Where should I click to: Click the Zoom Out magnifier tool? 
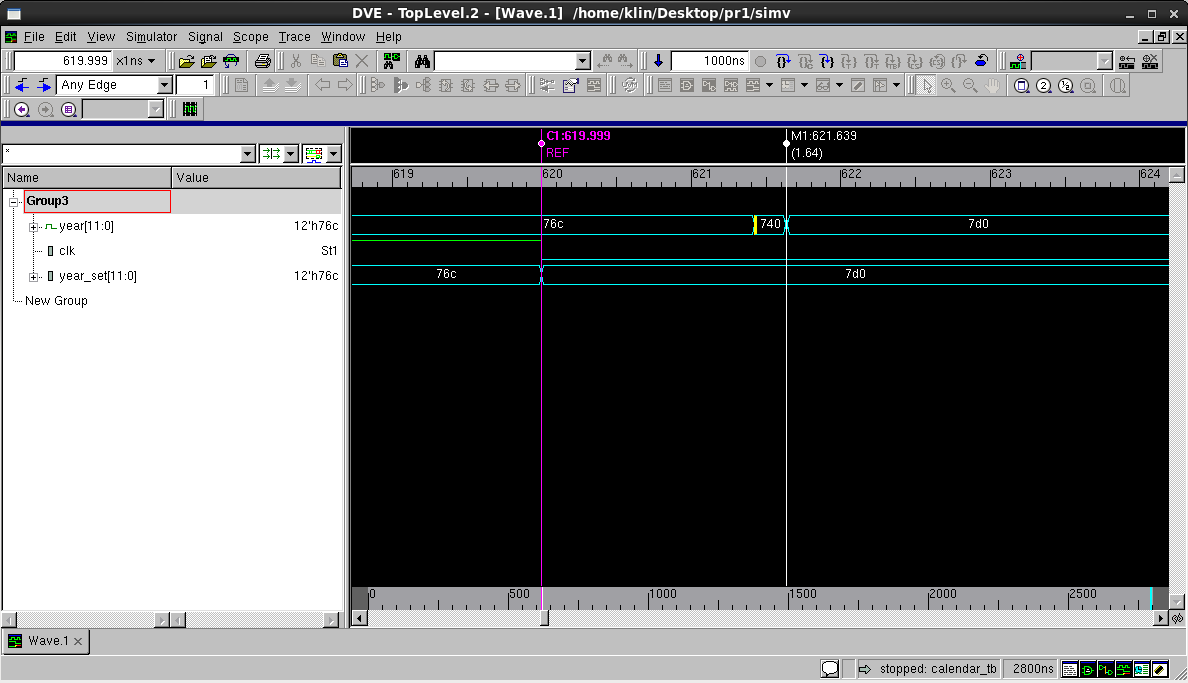970,86
